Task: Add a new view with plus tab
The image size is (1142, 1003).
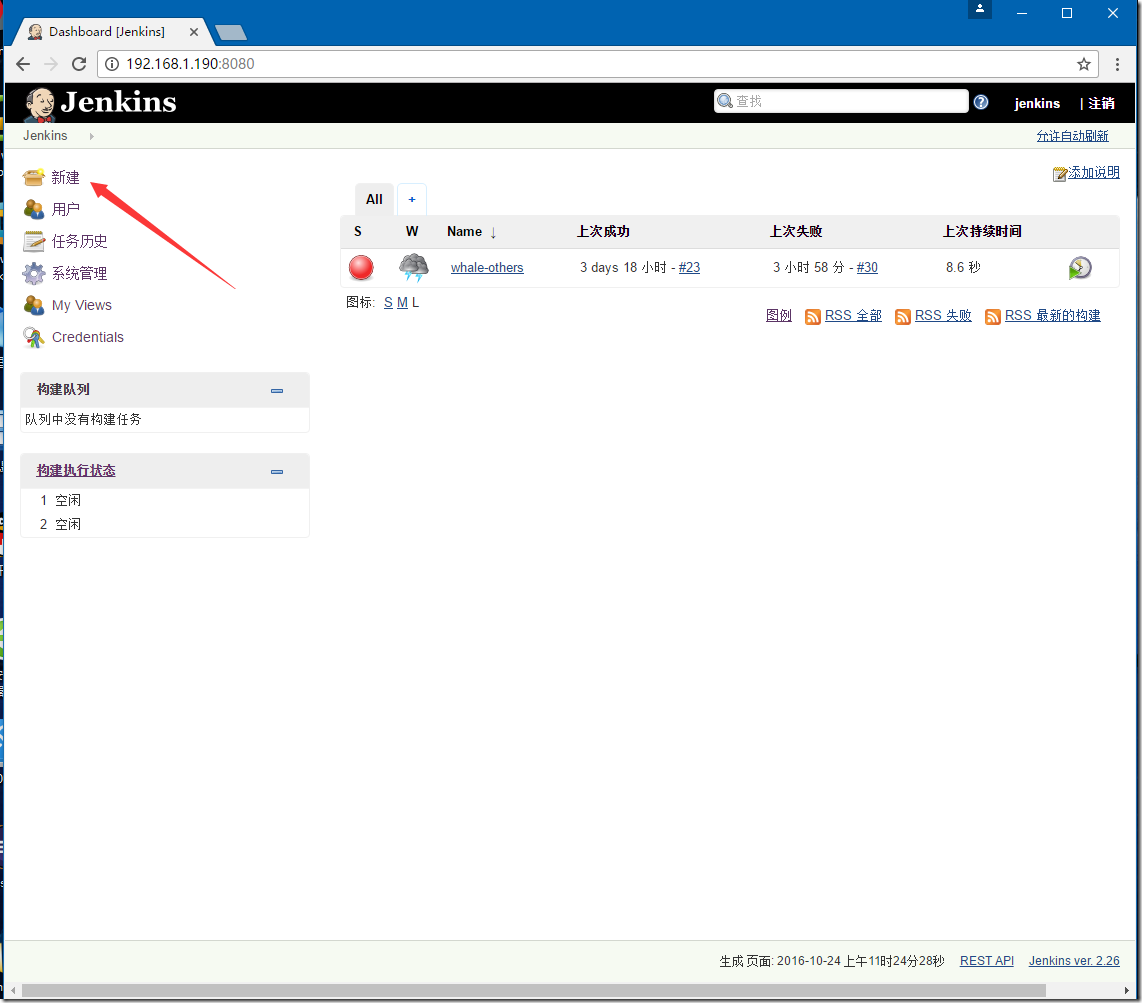Action: pyautogui.click(x=411, y=200)
